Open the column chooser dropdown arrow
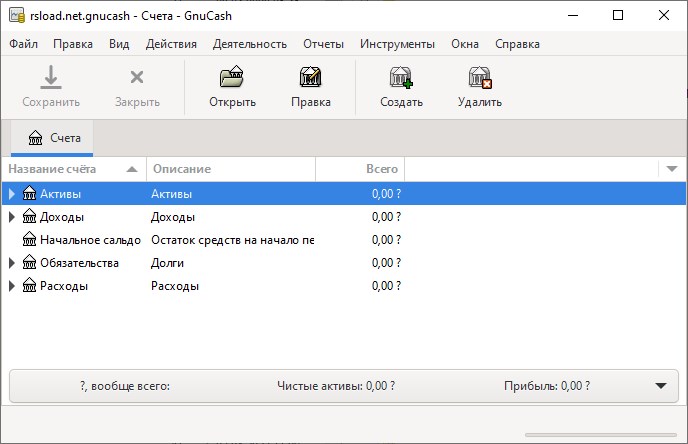Image resolution: width=688 pixels, height=444 pixels. tap(672, 169)
